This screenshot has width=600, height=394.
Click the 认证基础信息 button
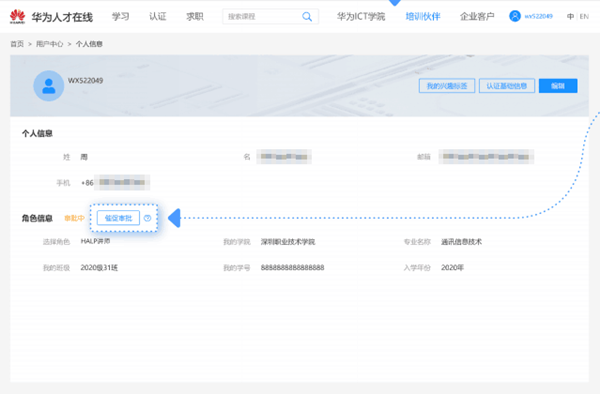[x=507, y=86]
